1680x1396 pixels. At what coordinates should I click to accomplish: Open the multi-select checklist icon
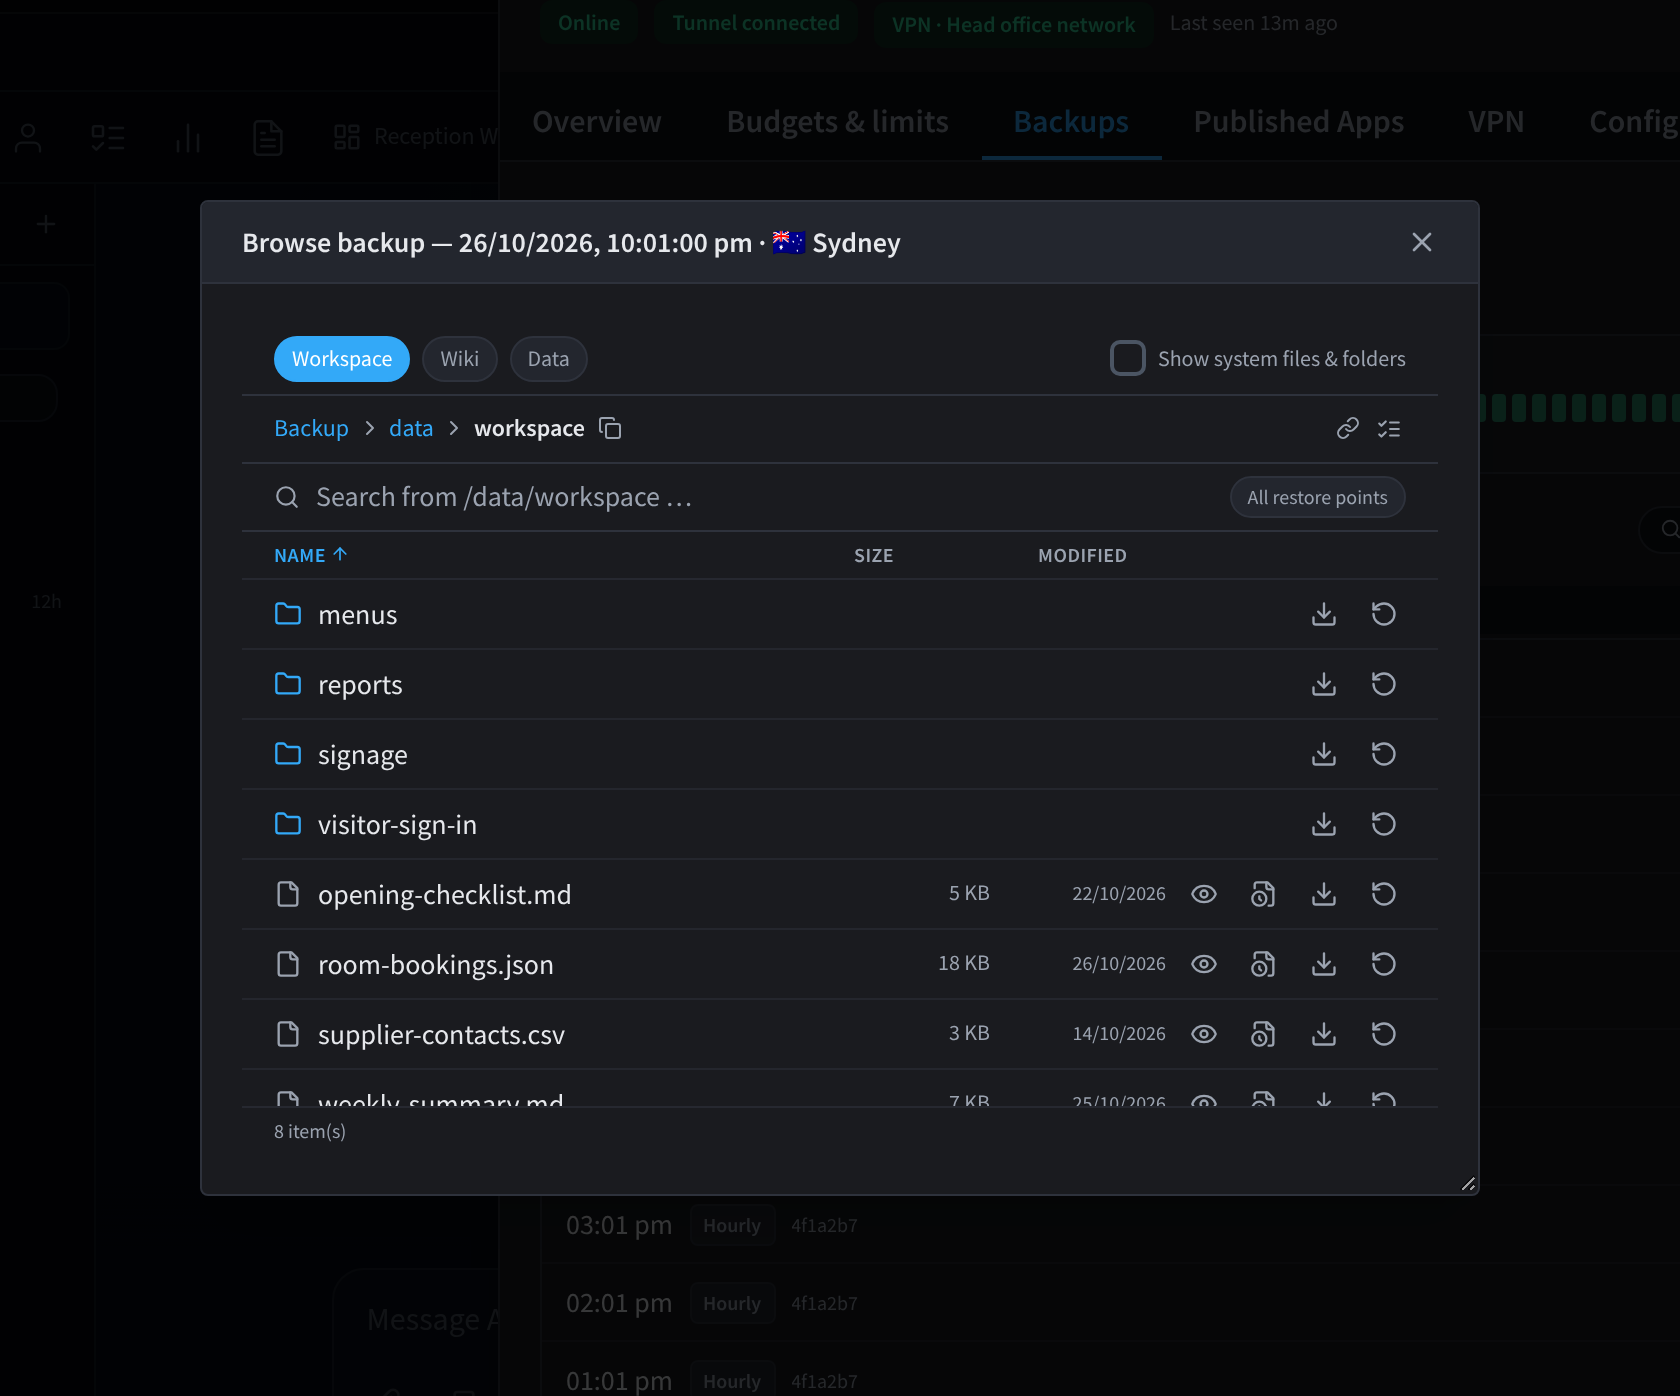pyautogui.click(x=1389, y=428)
